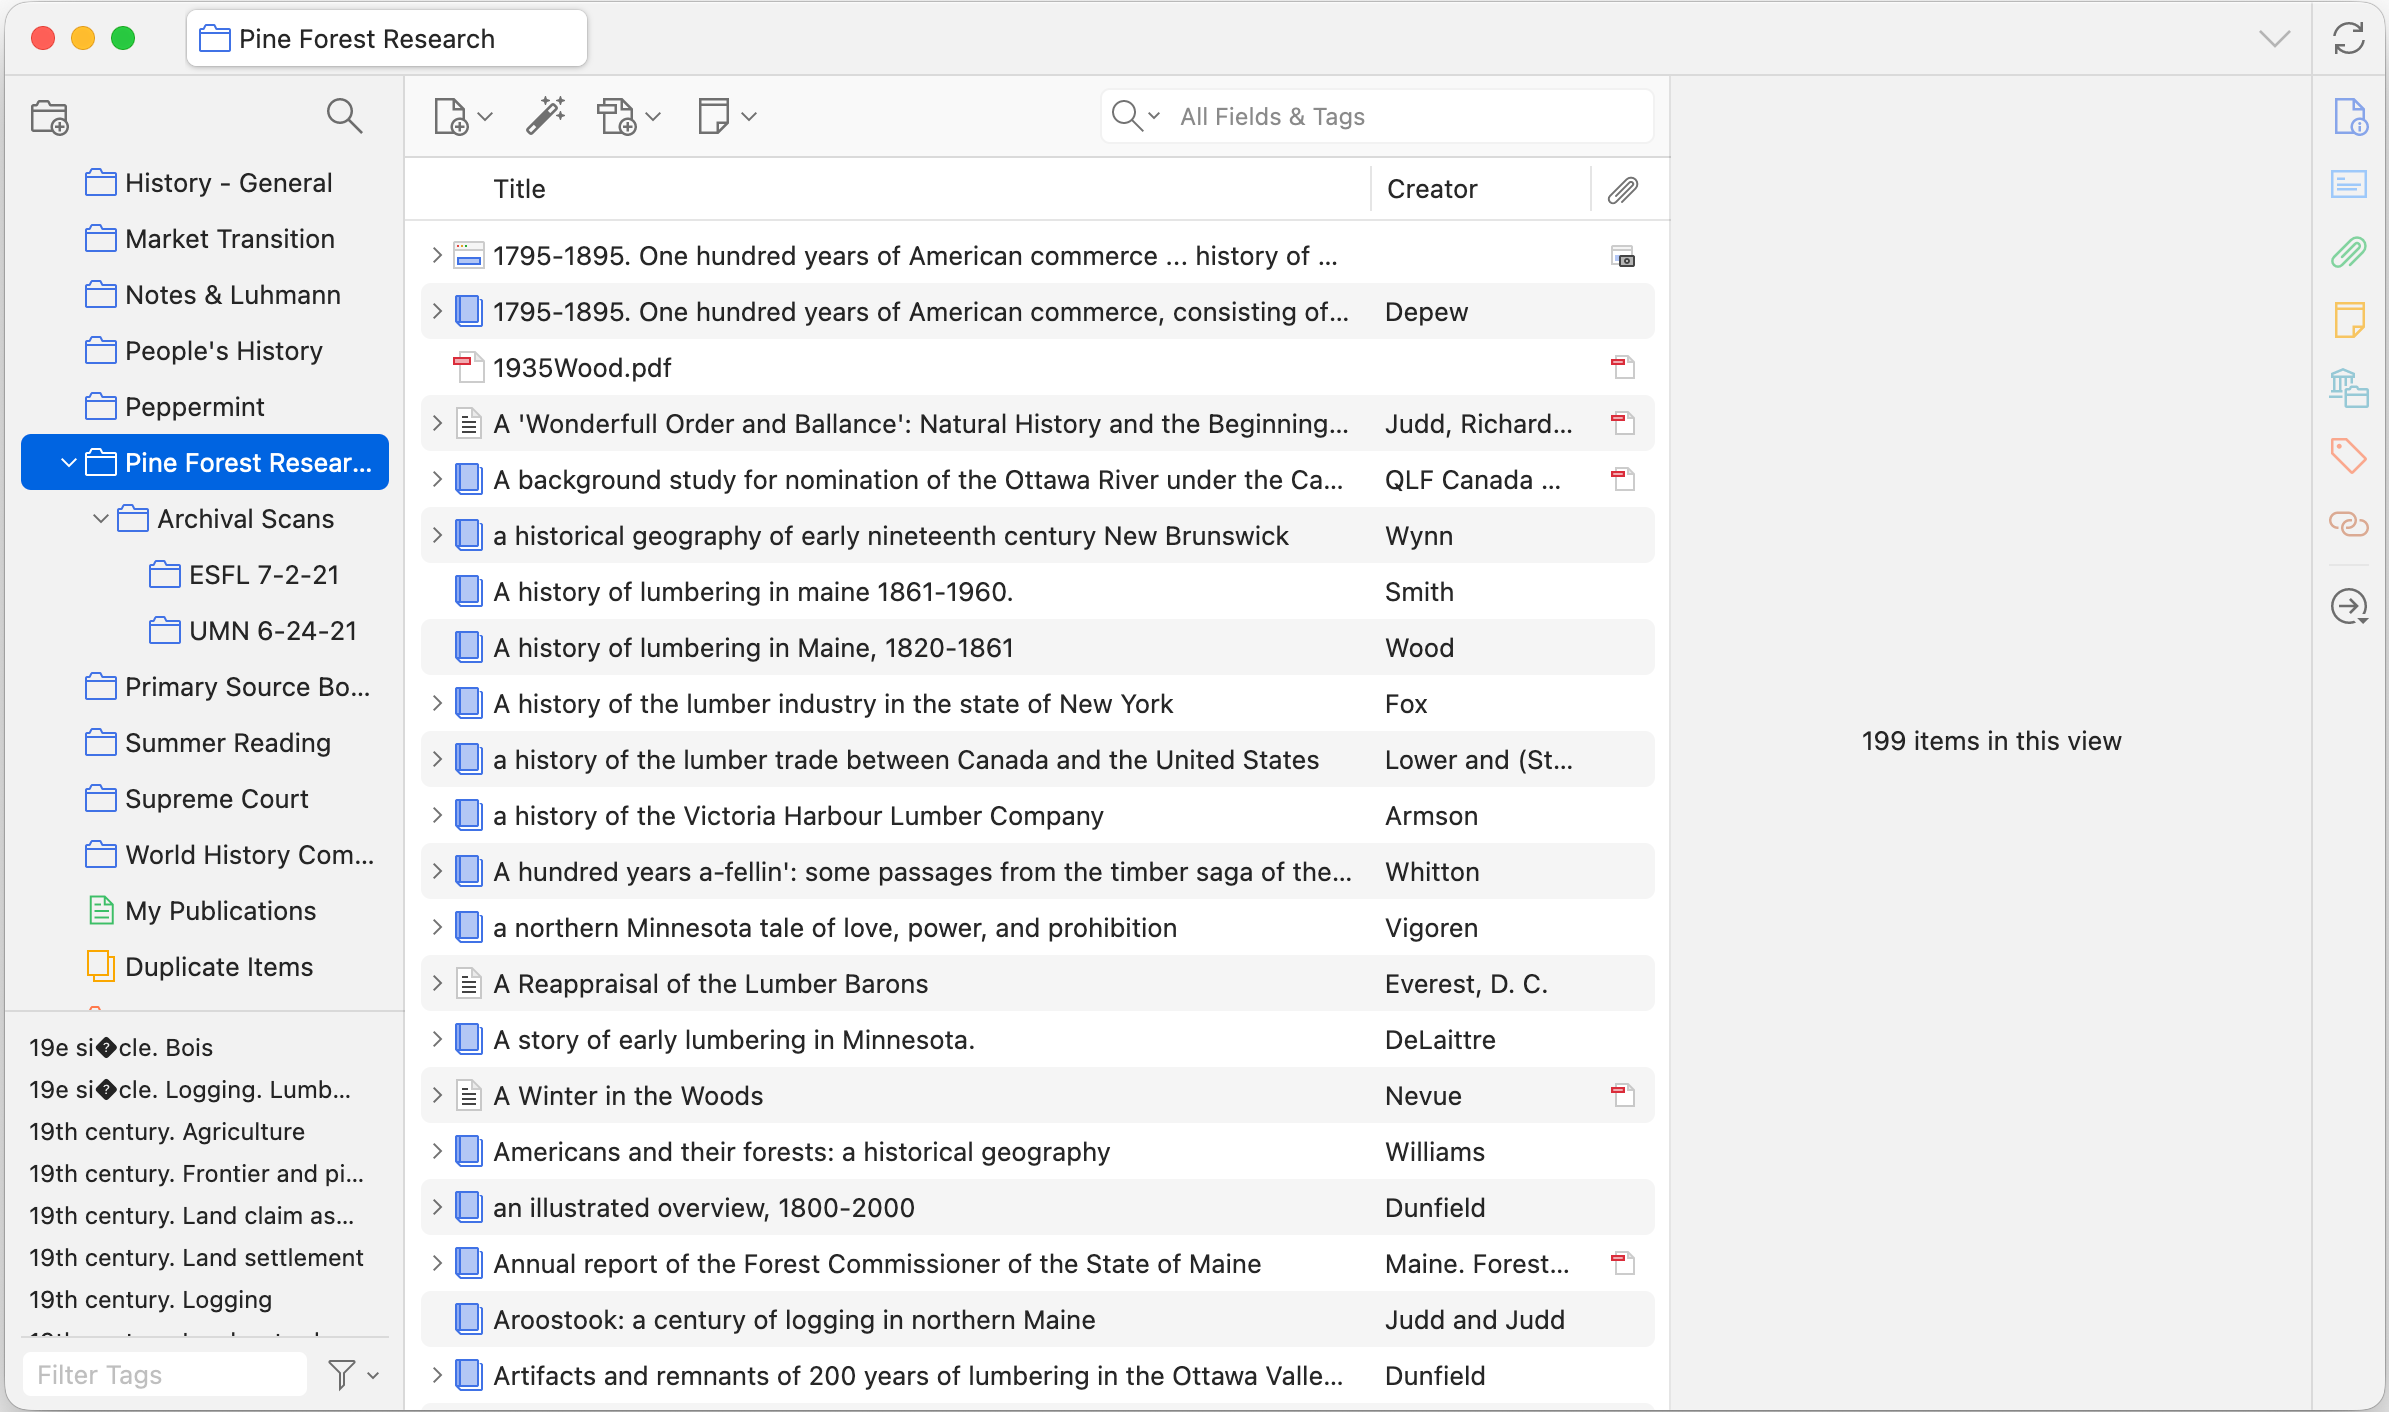Jump to the Tags section icon
Viewport: 2389px width, 1412px height.
click(x=2348, y=456)
